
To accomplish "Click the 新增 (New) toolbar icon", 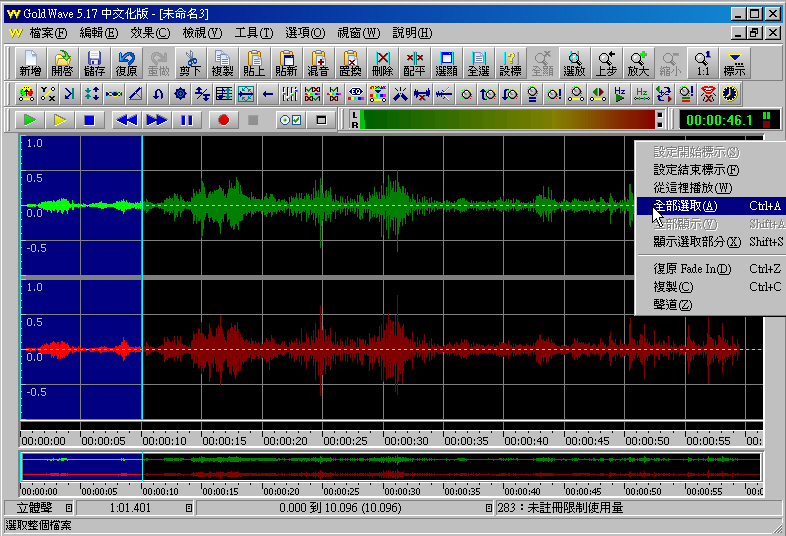I will click(30, 64).
